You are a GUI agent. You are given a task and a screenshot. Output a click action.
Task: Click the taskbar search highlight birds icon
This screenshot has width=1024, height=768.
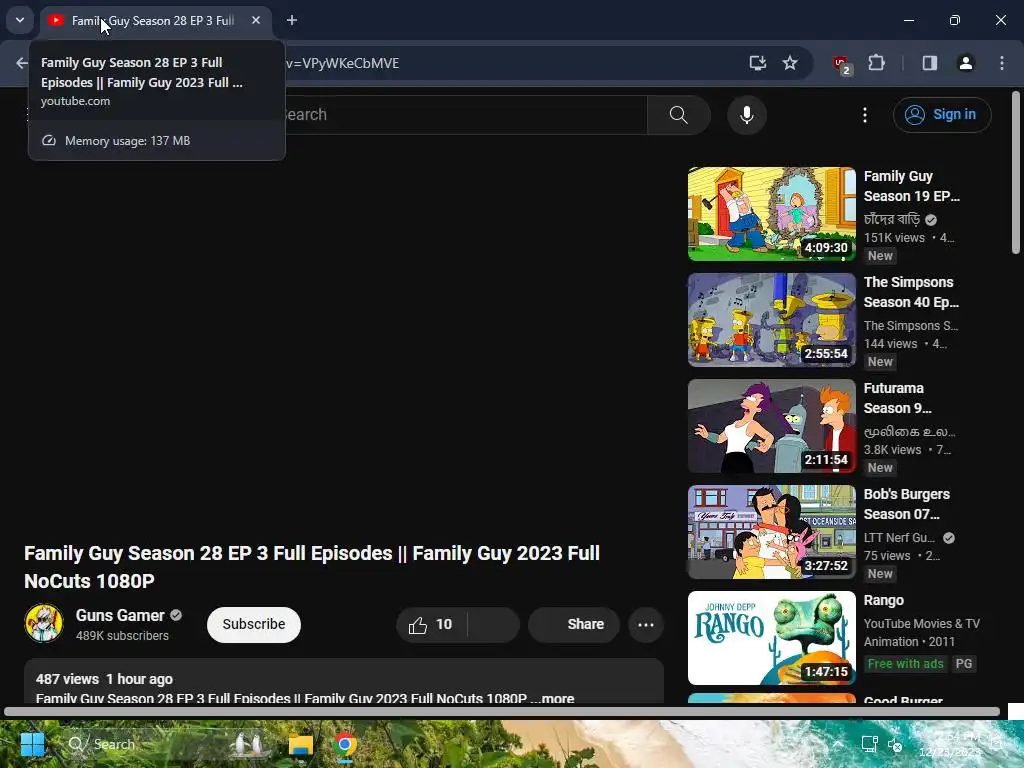pyautogui.click(x=248, y=744)
